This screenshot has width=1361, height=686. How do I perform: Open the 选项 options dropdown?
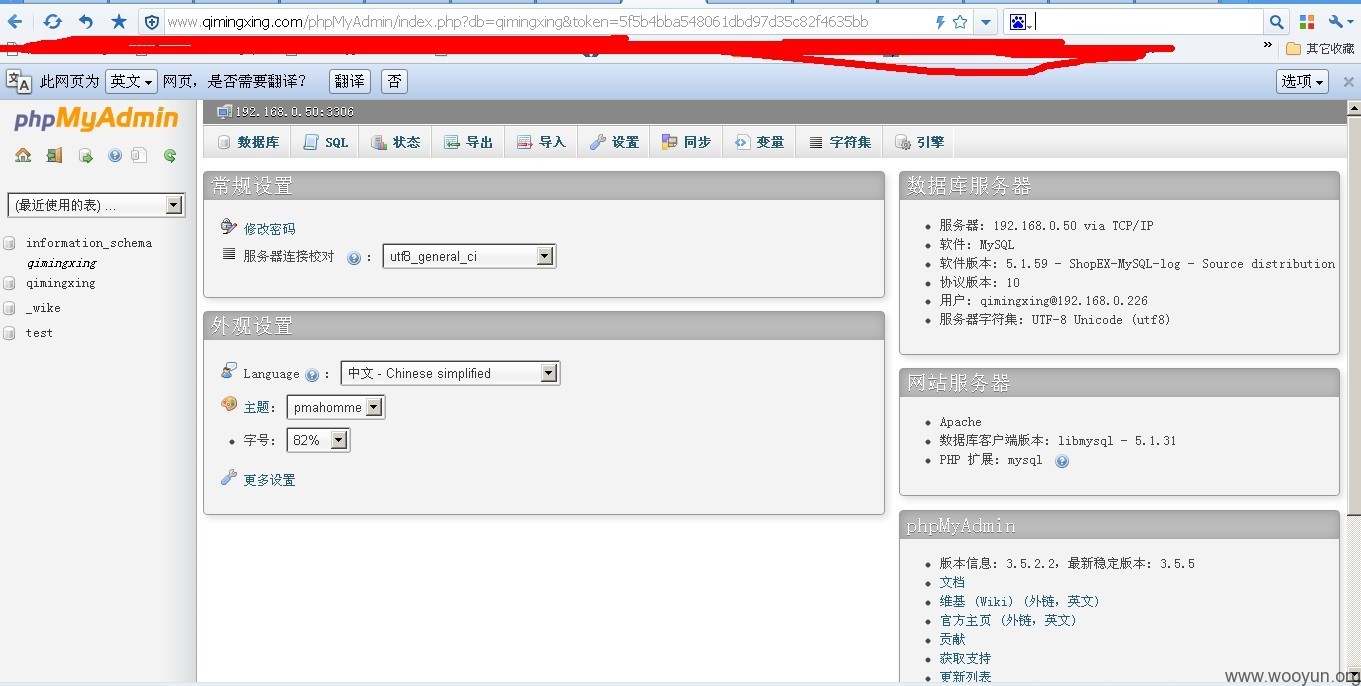tap(1303, 81)
